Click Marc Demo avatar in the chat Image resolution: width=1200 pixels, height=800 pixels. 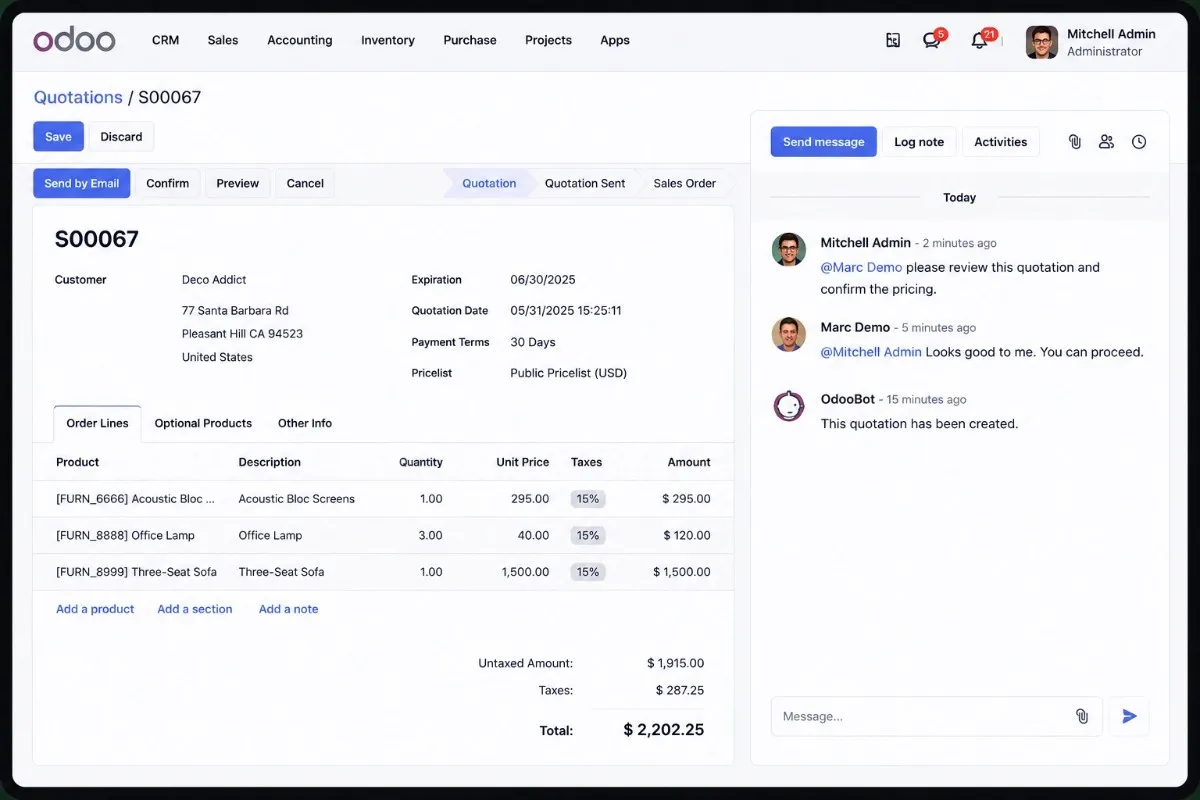pyautogui.click(x=789, y=335)
